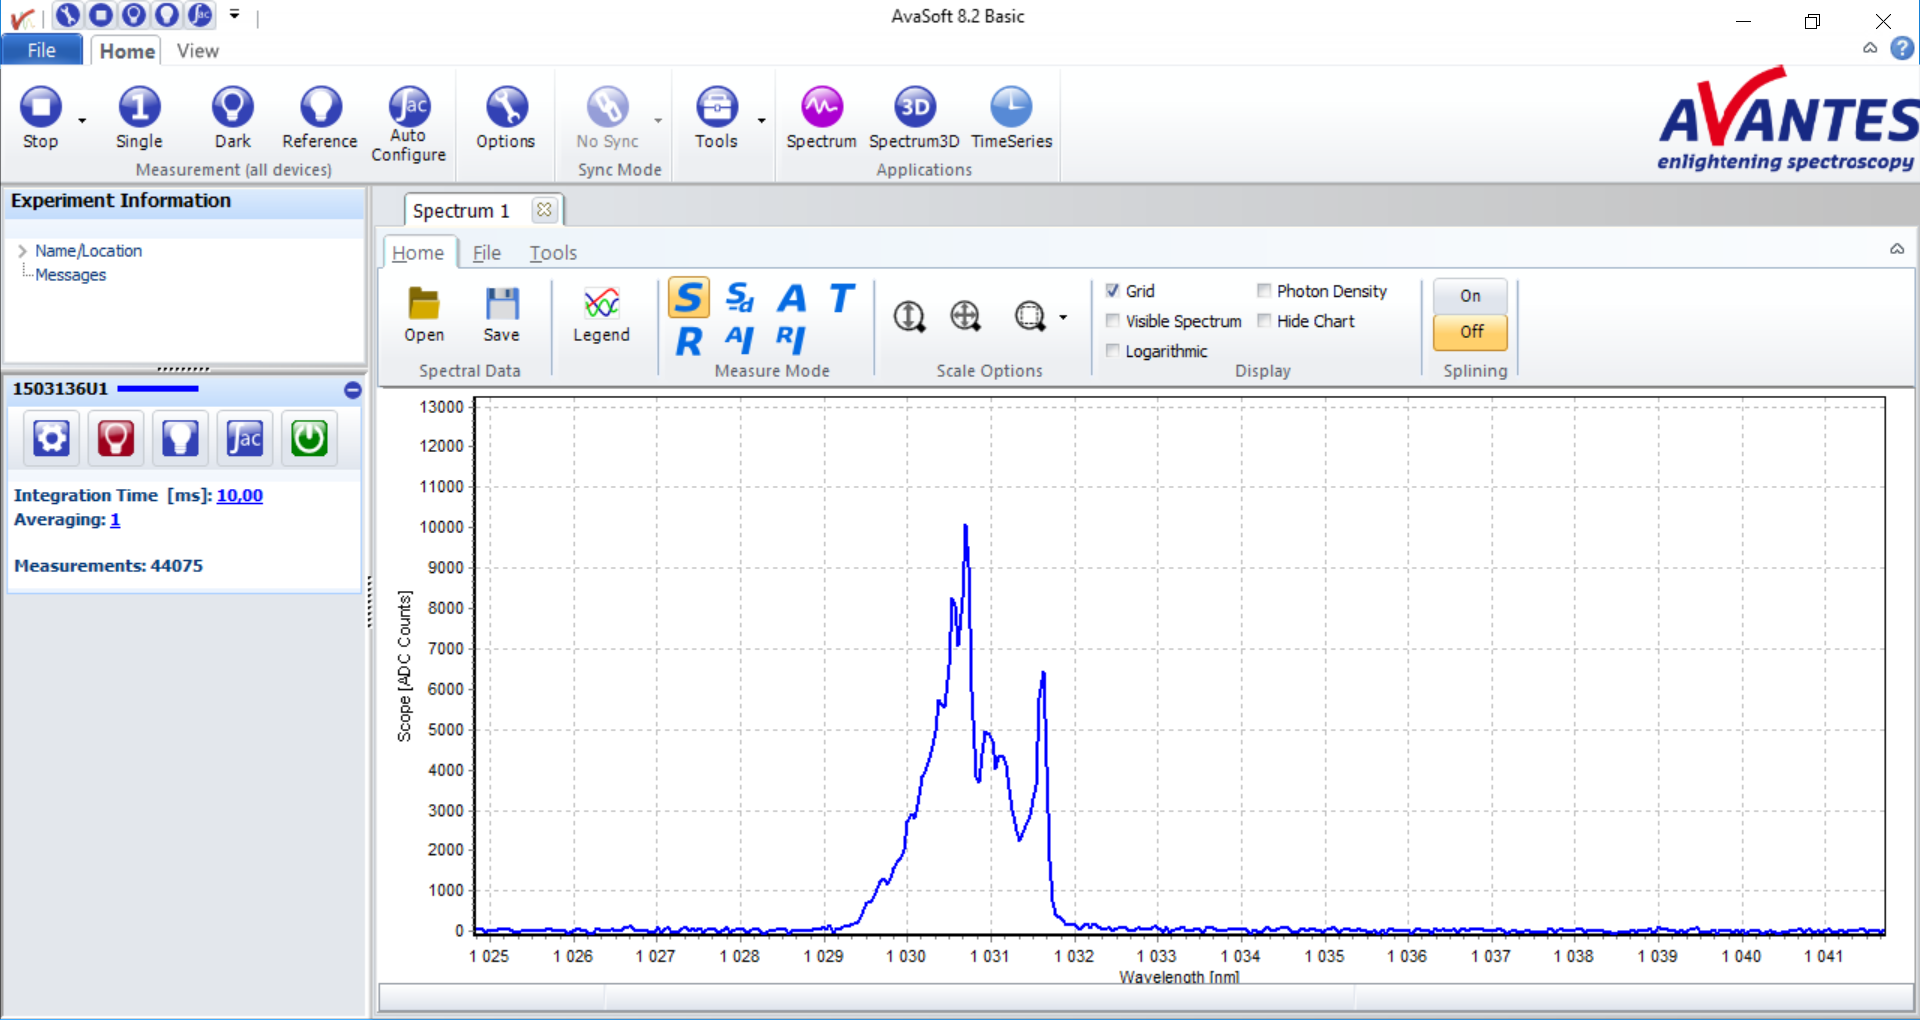1920x1020 pixels.
Task: Select Scope measure mode S icon
Action: pos(689,298)
